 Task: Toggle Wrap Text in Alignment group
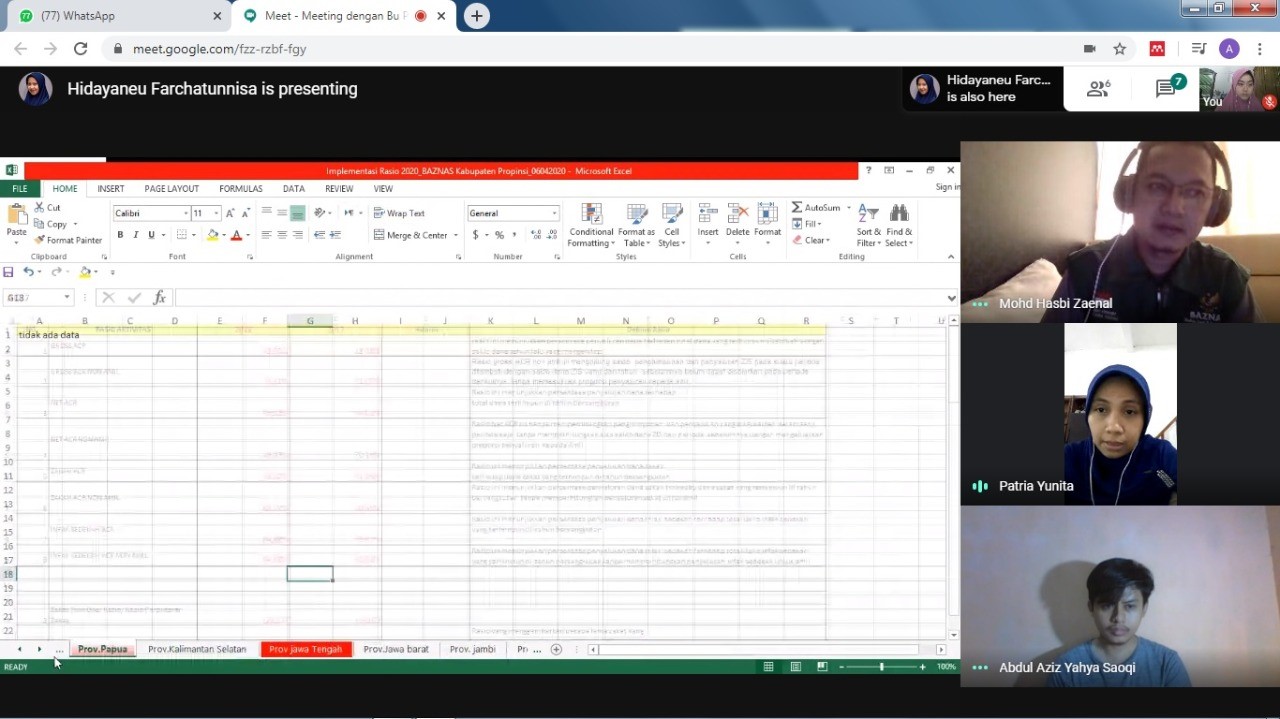[x=399, y=213]
